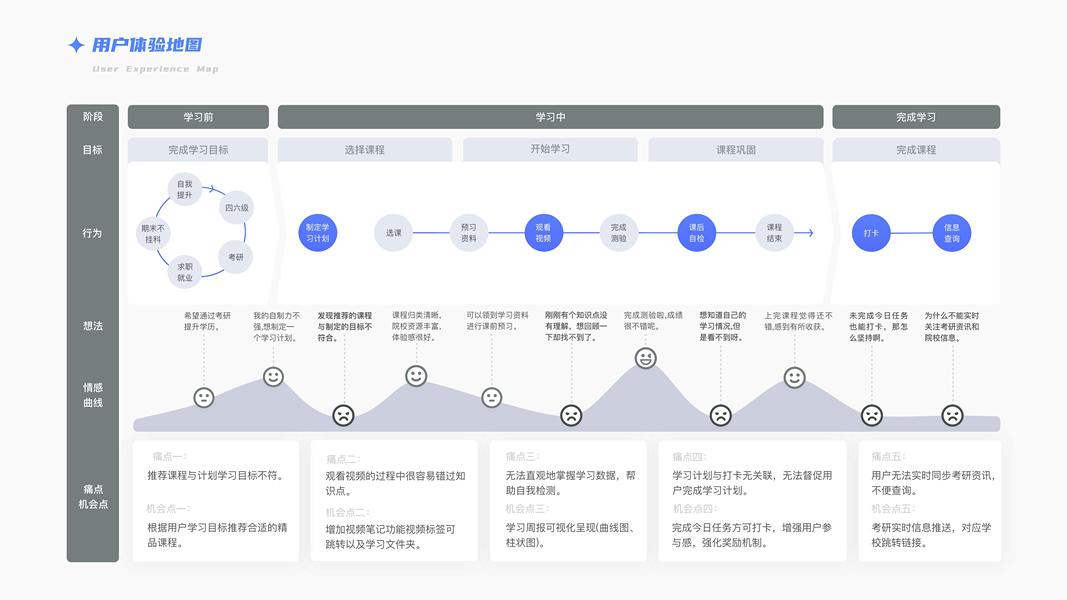Click the 考研 goal circle
Image resolution: width=1067 pixels, height=600 pixels.
click(x=235, y=257)
